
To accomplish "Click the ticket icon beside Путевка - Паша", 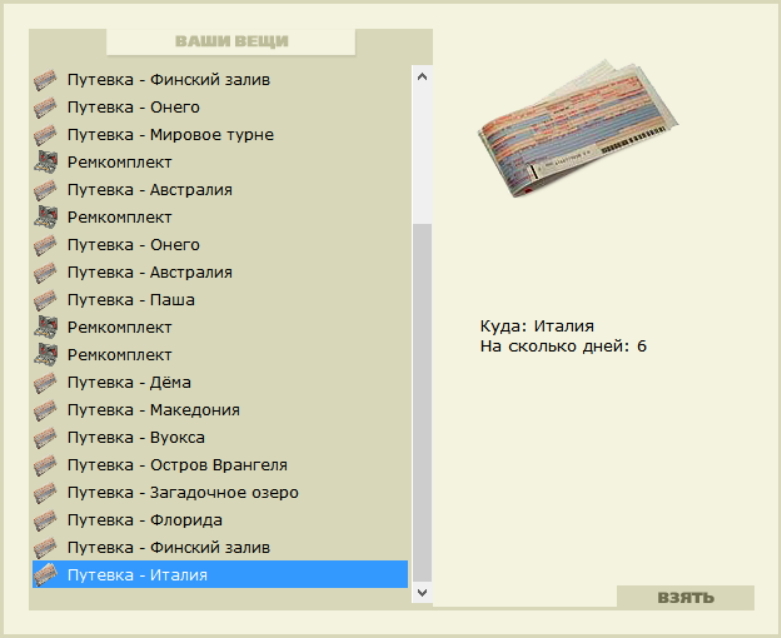I will pyautogui.click(x=45, y=300).
